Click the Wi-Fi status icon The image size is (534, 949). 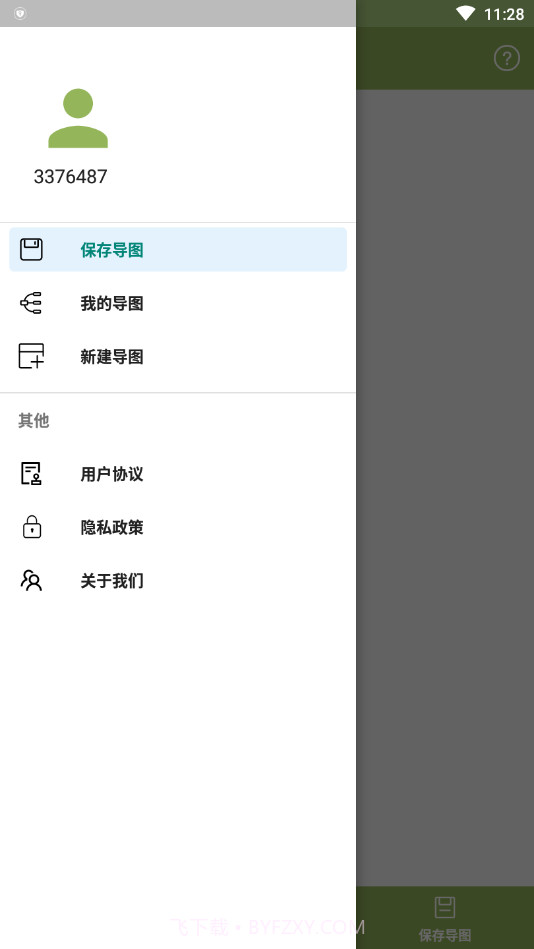[465, 13]
